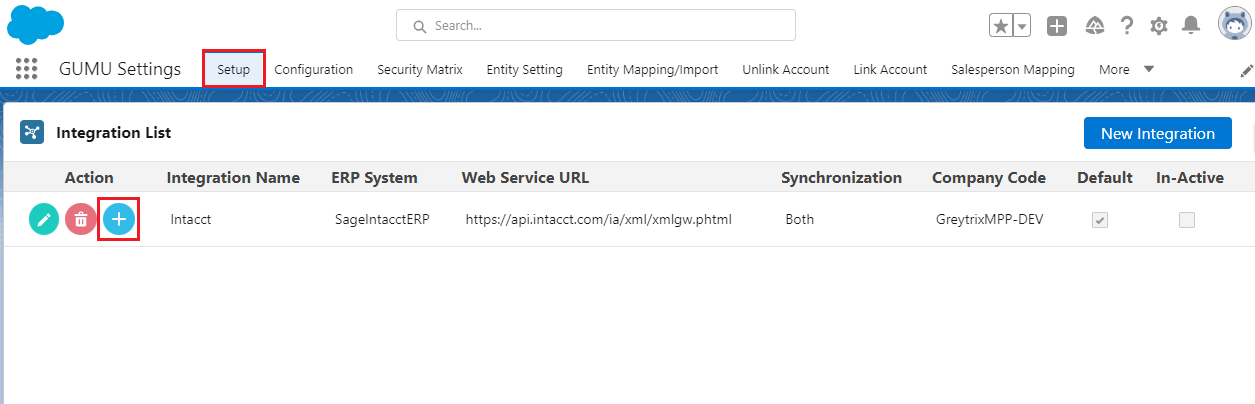
Task: Click the Action column header
Action: pyautogui.click(x=89, y=178)
